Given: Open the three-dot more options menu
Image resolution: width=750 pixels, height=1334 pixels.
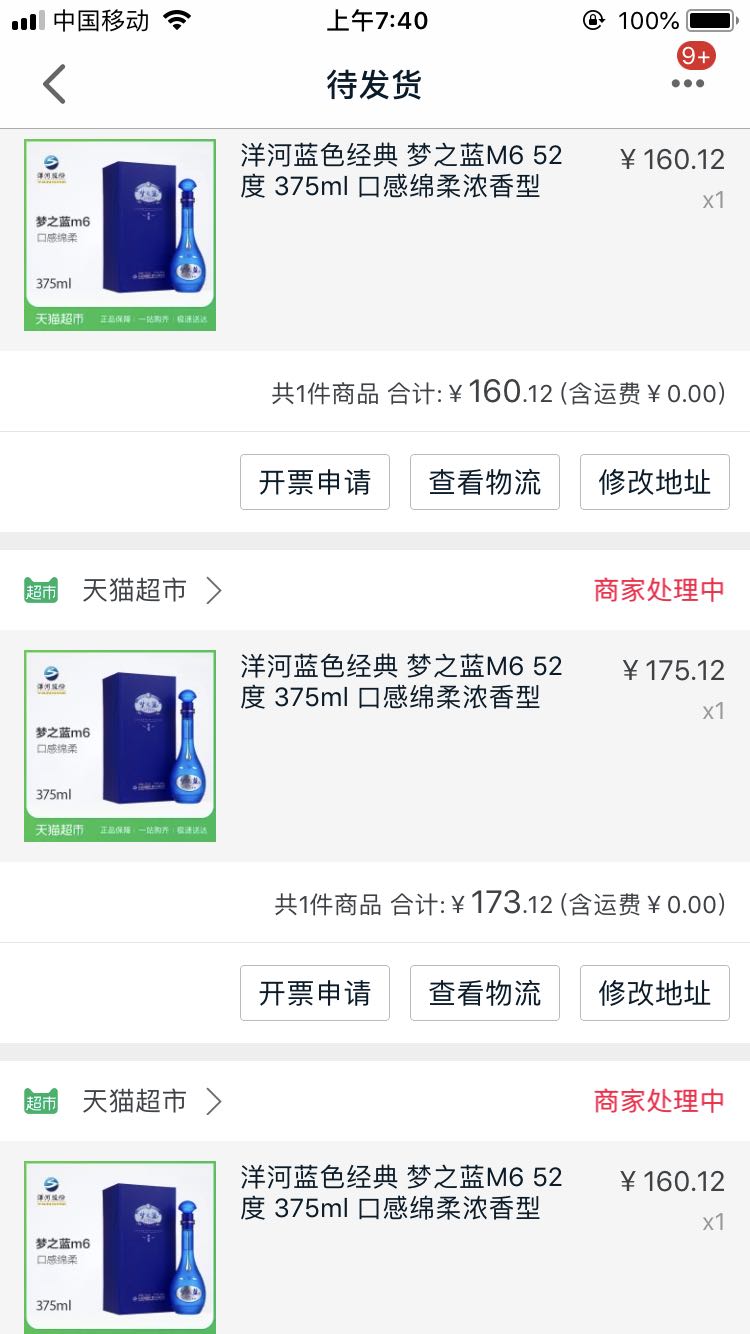Looking at the screenshot, I should tap(688, 84).
